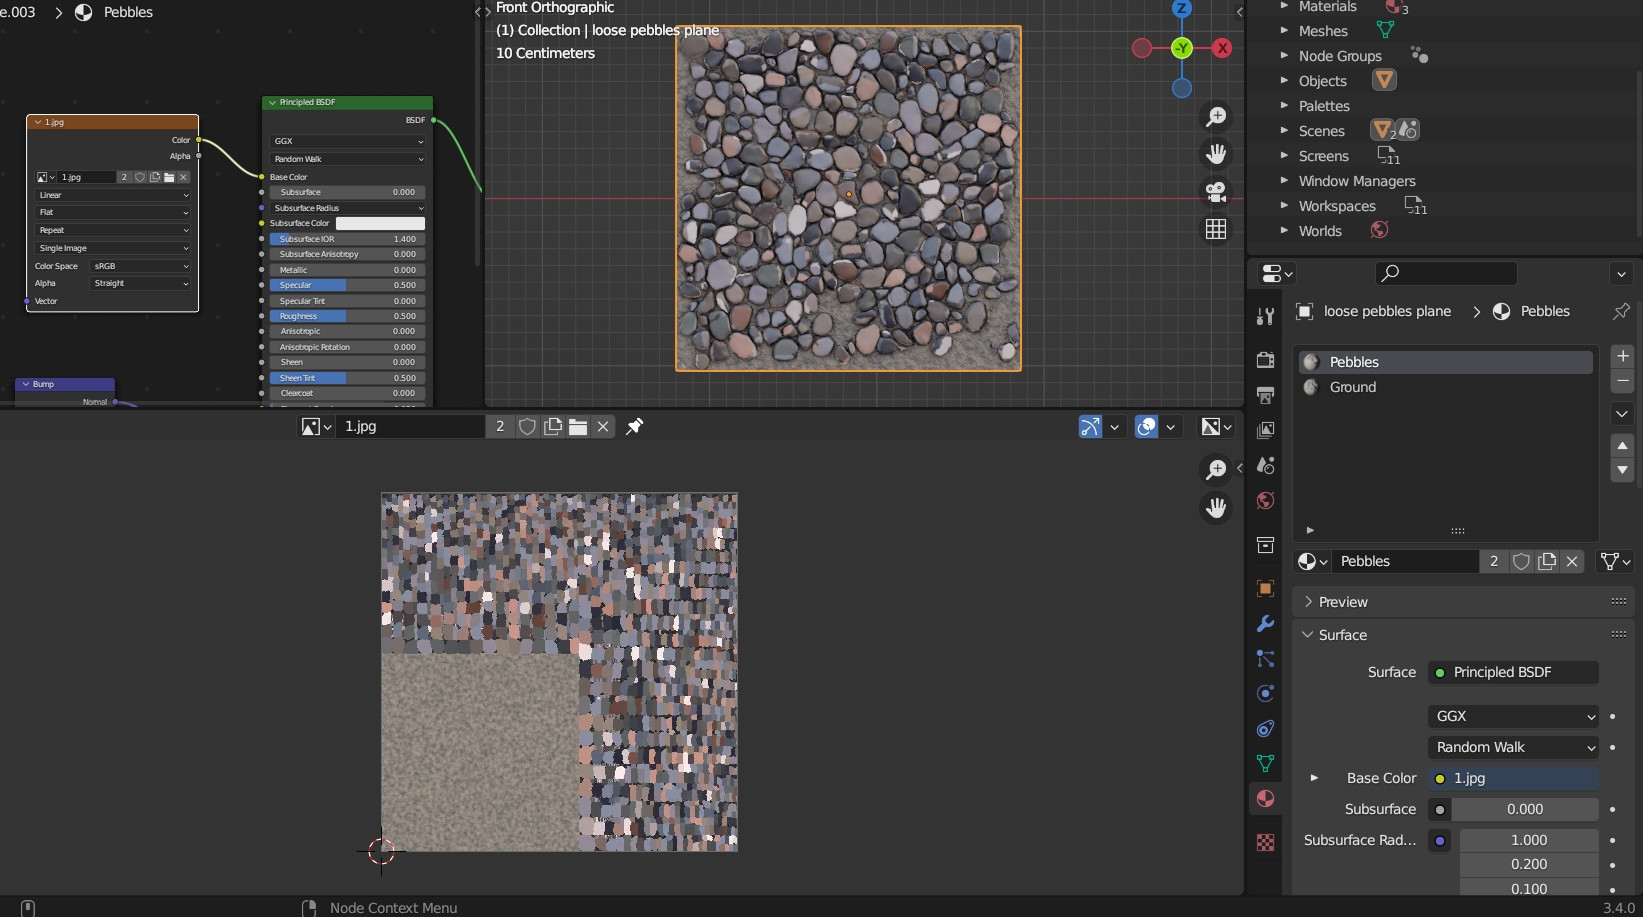Click the viewport zoom magnifier icon

(1216, 117)
